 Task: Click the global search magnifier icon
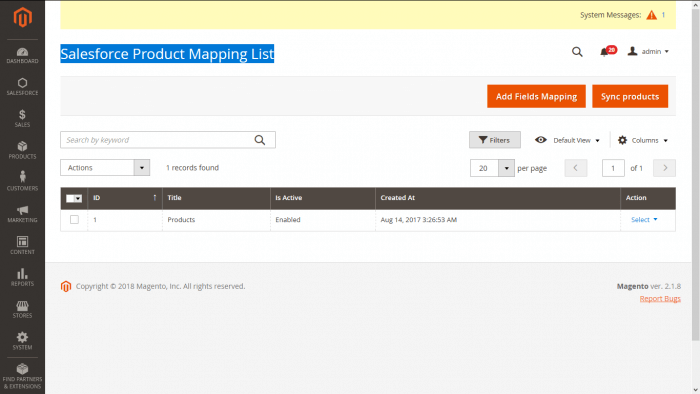coord(577,52)
